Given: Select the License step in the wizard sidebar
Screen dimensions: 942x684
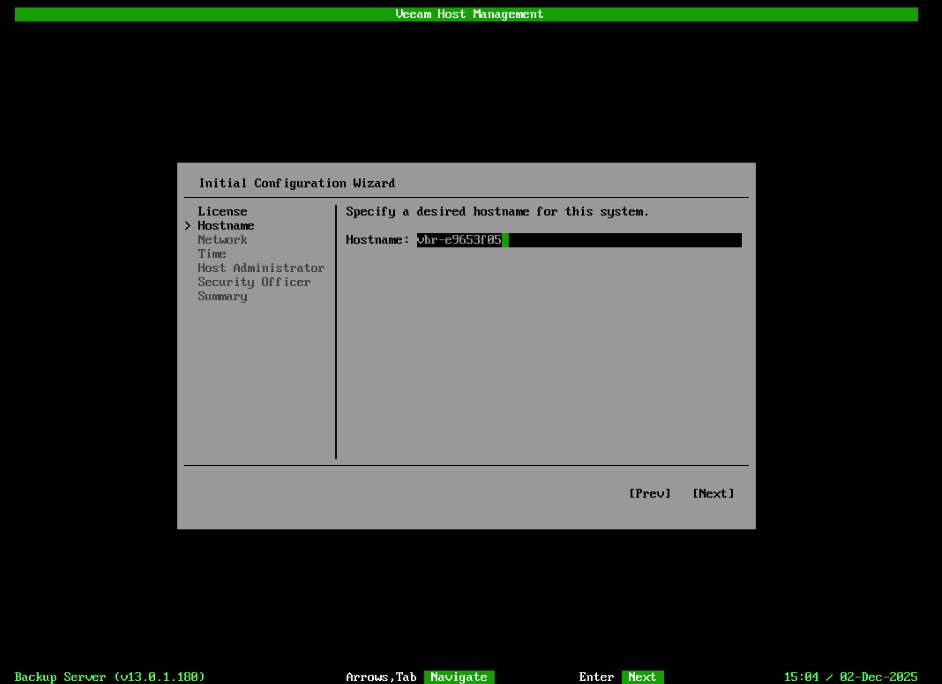Looking at the screenshot, I should [222, 211].
